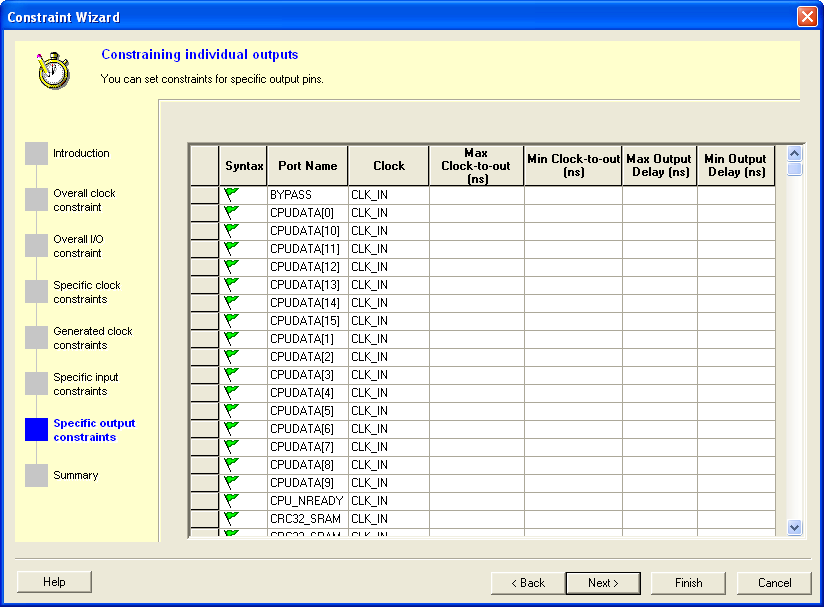824x607 pixels.
Task: Click the Max Clock-to-out cell for BYPASS
Action: point(477,195)
